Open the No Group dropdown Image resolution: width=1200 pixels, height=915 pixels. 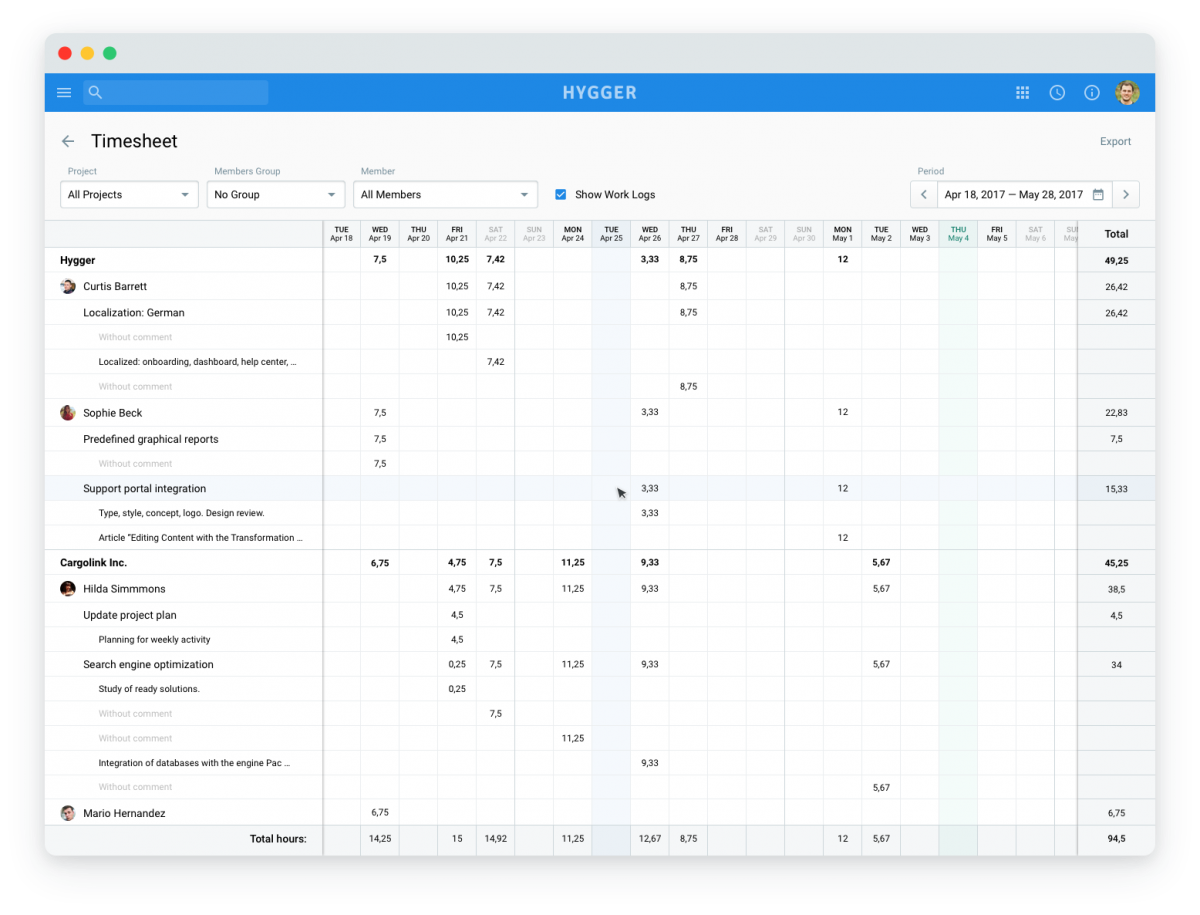pos(276,195)
